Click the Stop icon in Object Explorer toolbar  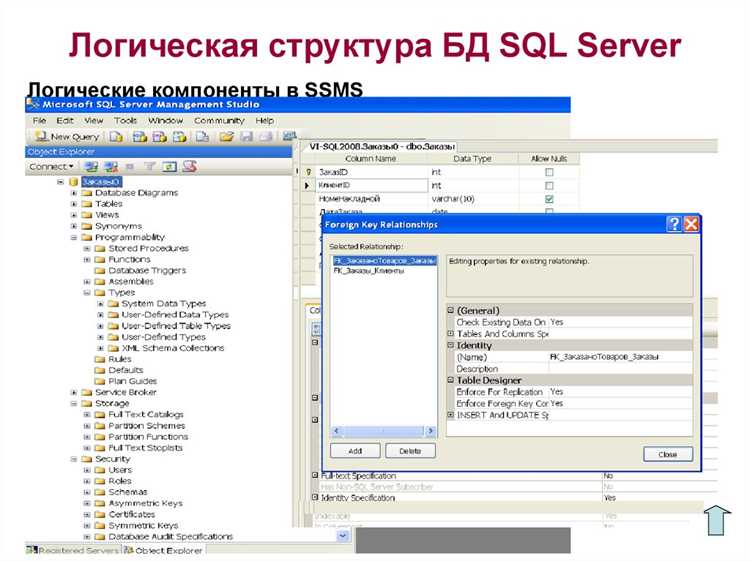click(130, 166)
